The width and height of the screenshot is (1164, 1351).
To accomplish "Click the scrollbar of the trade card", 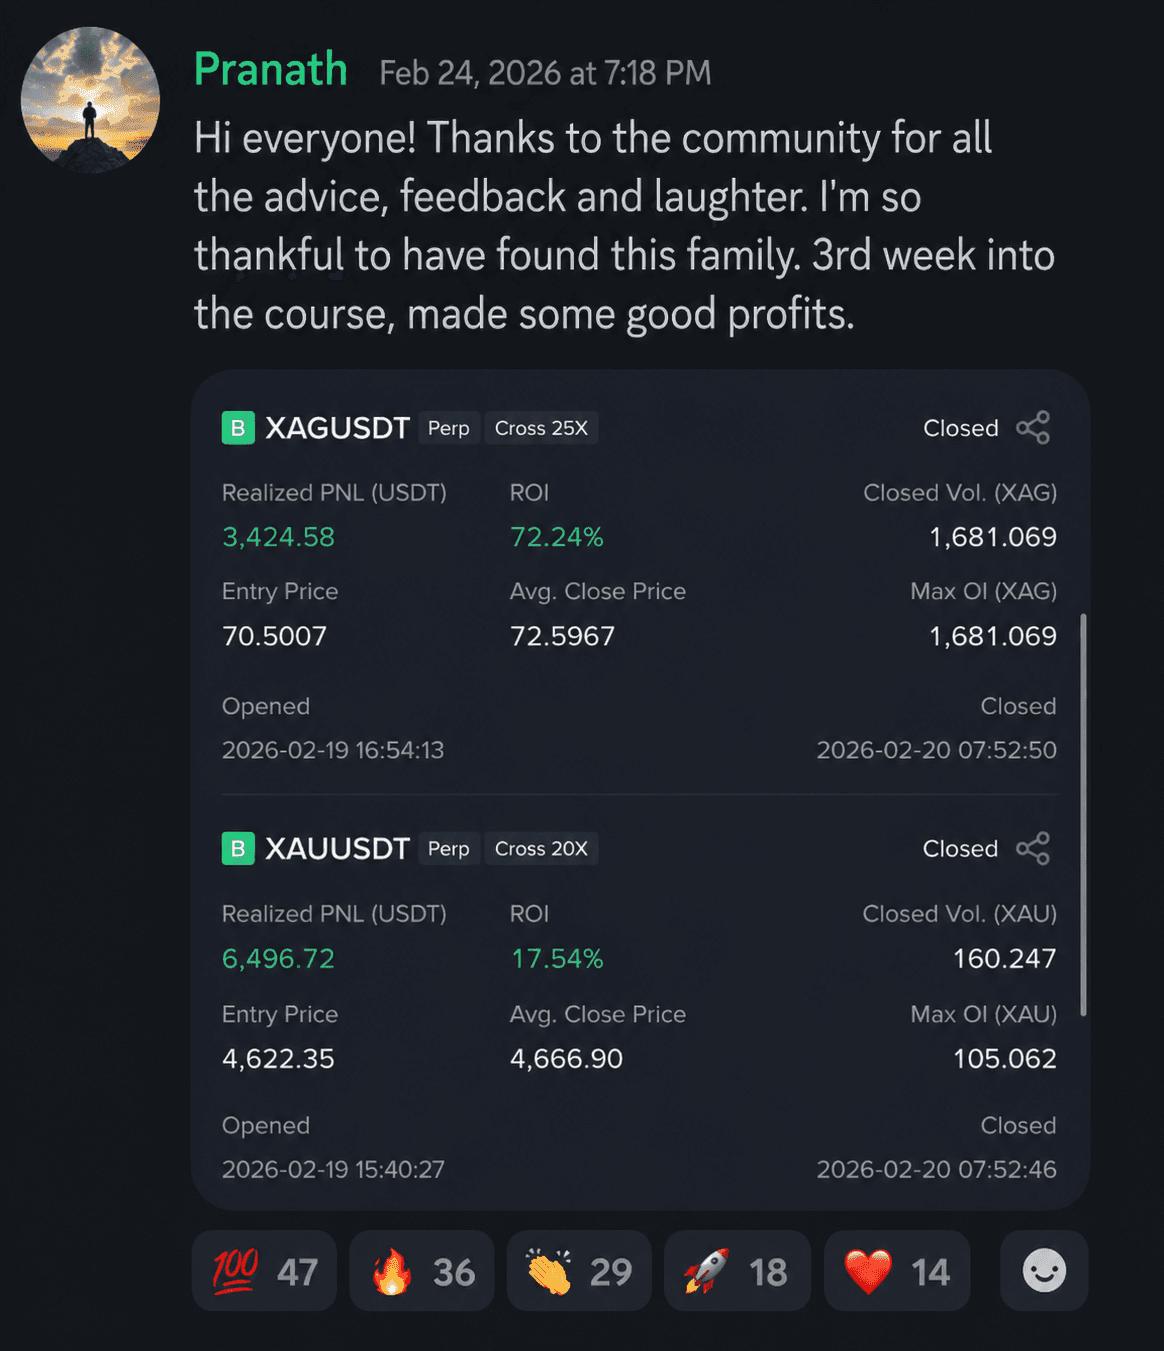I will click(x=1083, y=815).
